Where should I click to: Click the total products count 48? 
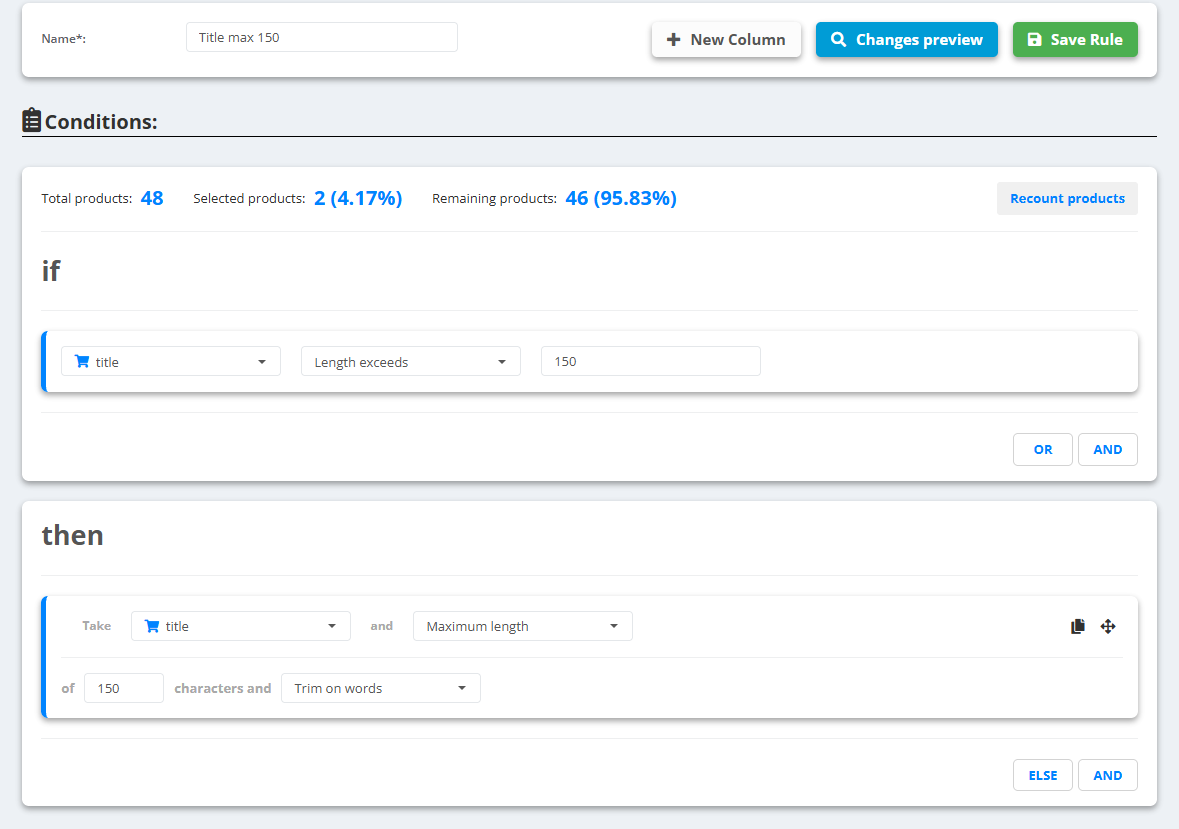(x=152, y=198)
